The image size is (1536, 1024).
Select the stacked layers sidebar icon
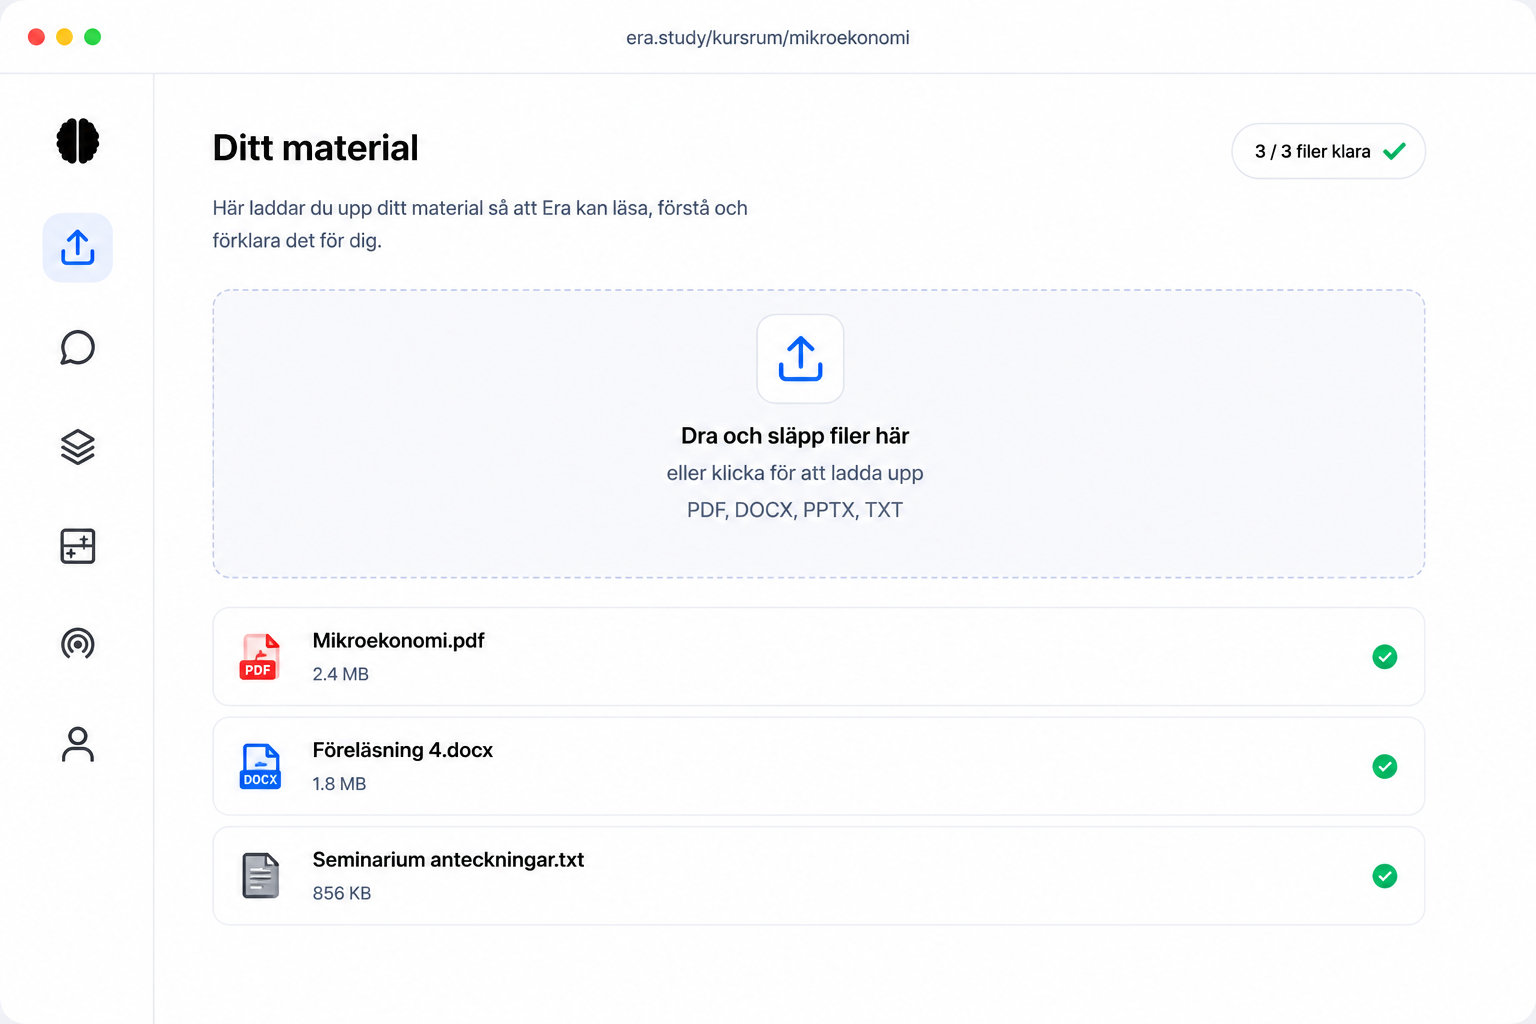[x=78, y=447]
